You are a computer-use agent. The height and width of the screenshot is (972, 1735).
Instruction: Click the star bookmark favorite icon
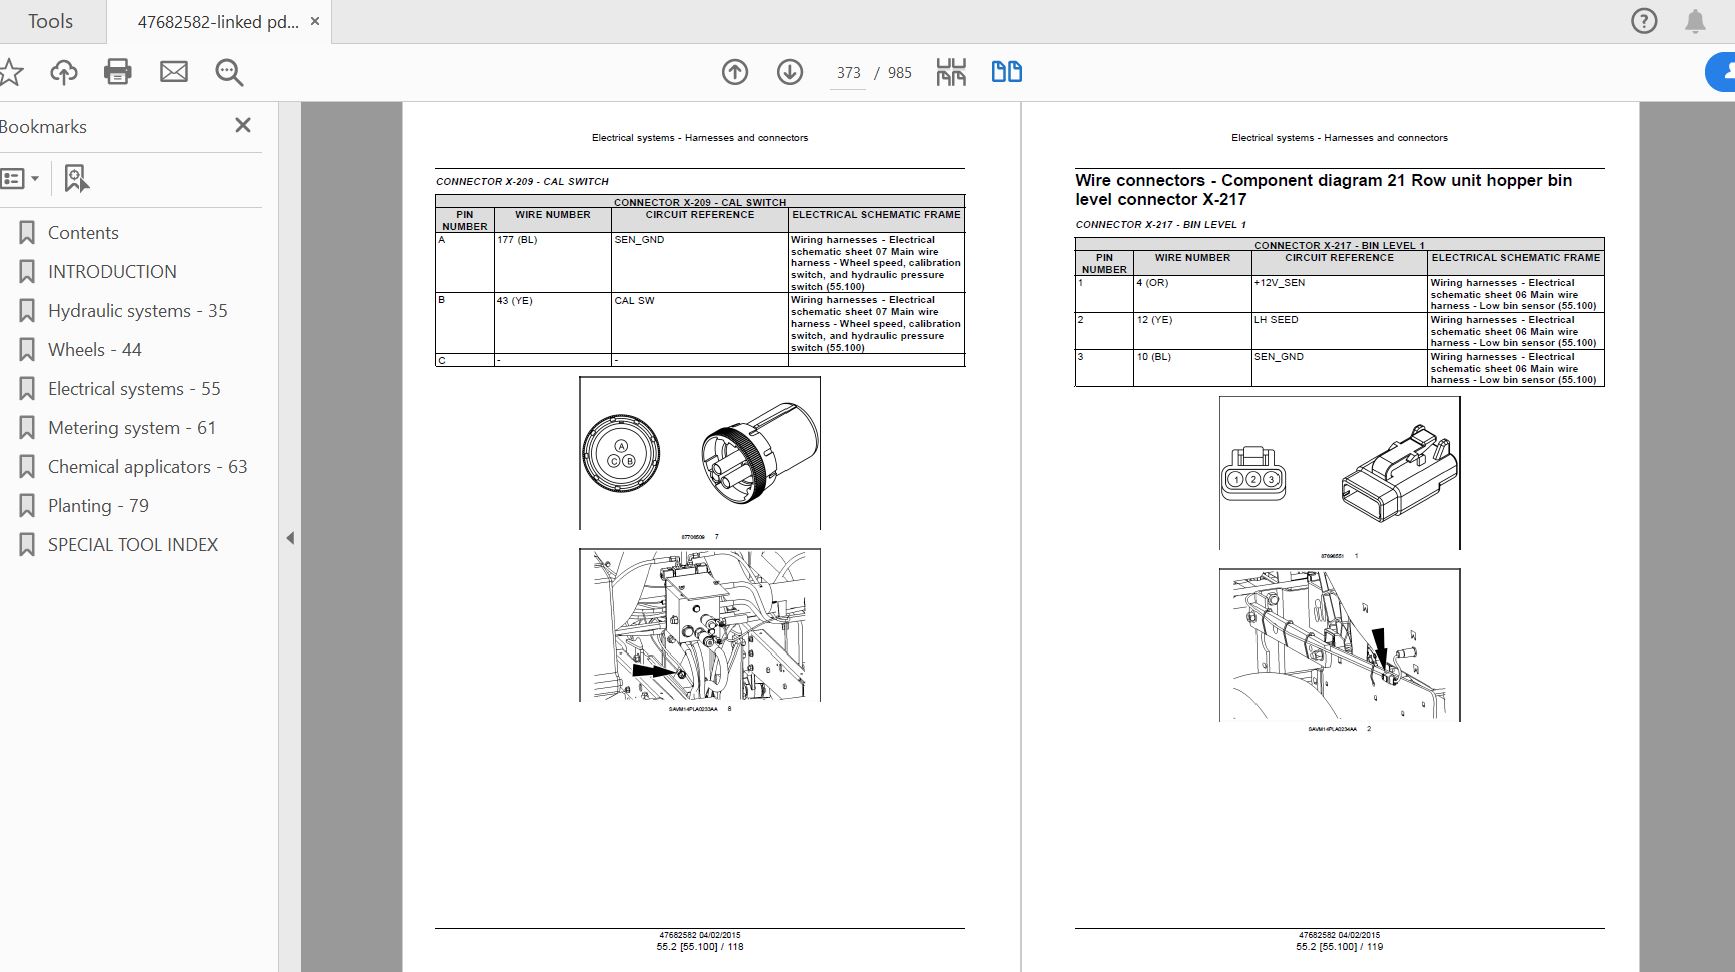(x=10, y=72)
